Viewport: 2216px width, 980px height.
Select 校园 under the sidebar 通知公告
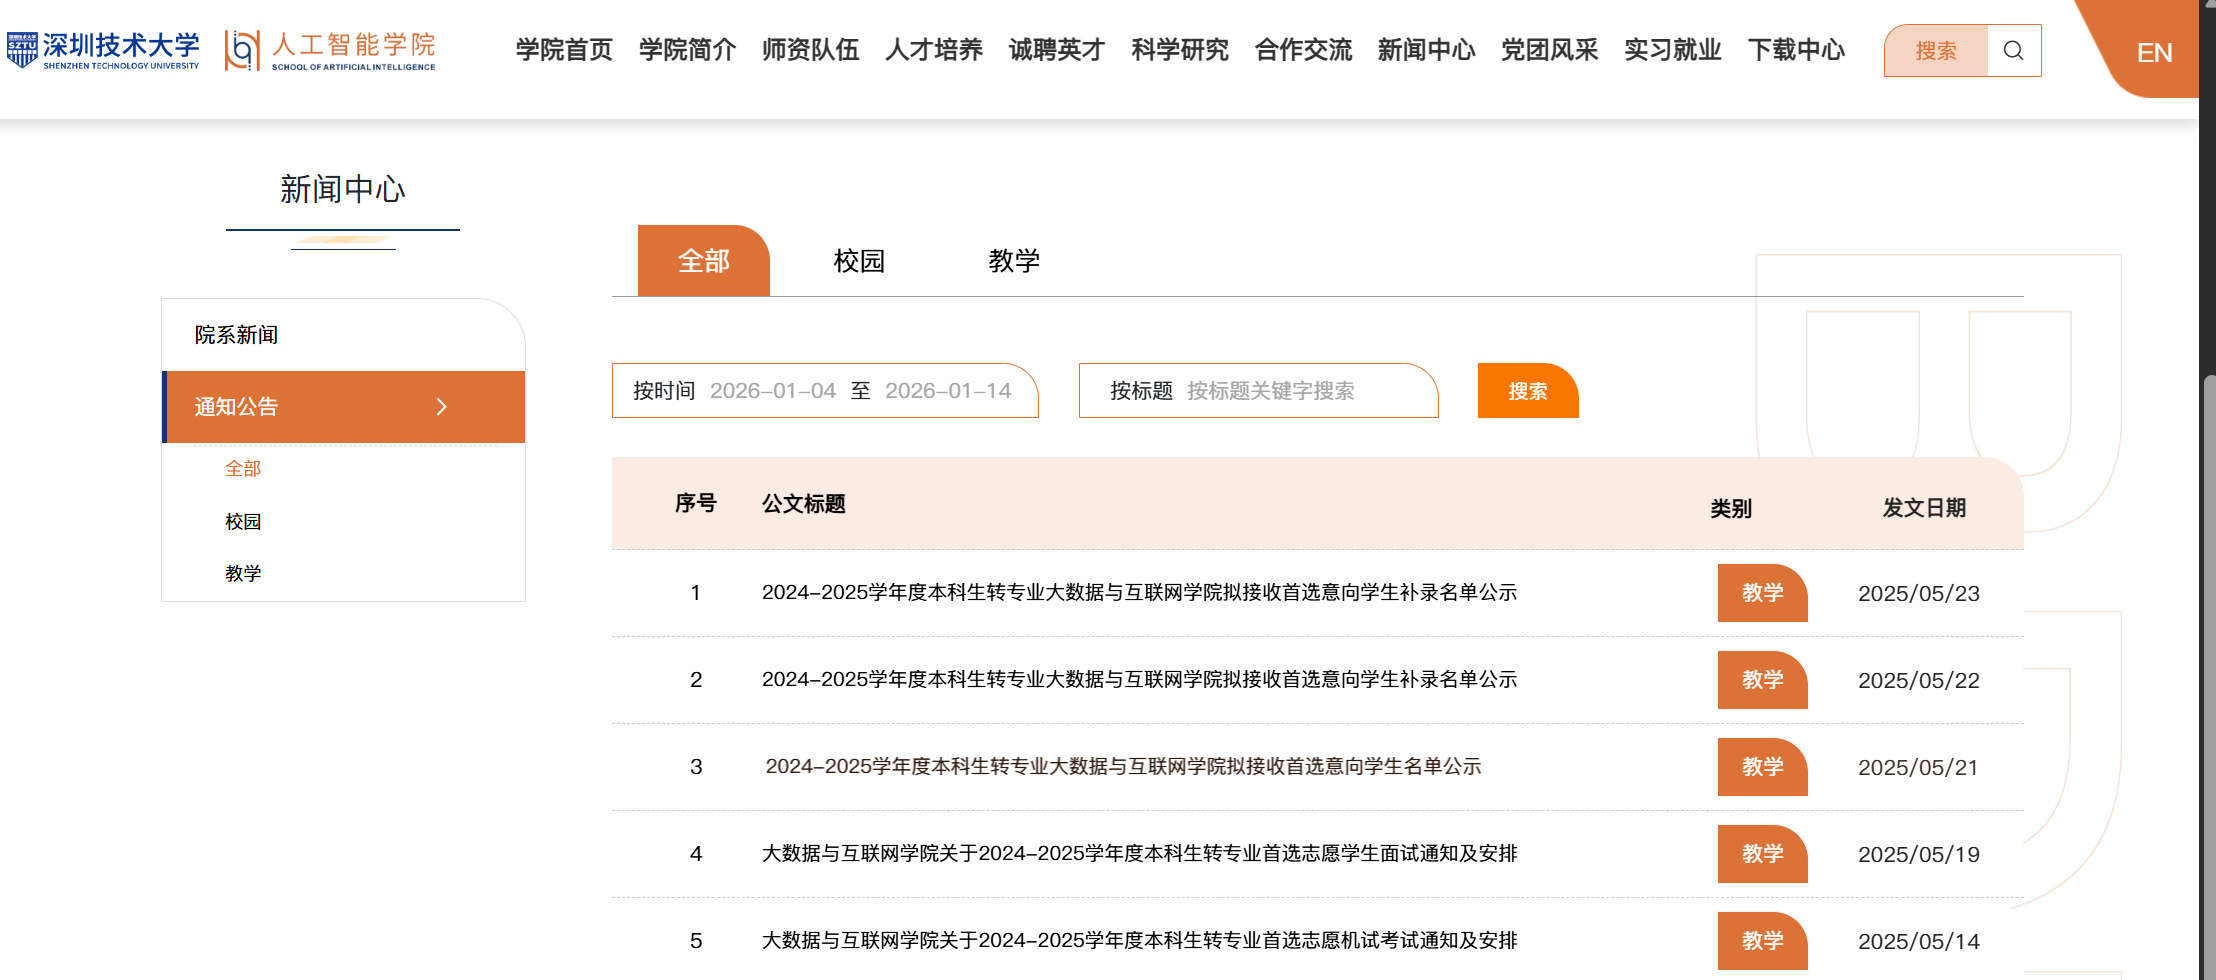[243, 522]
